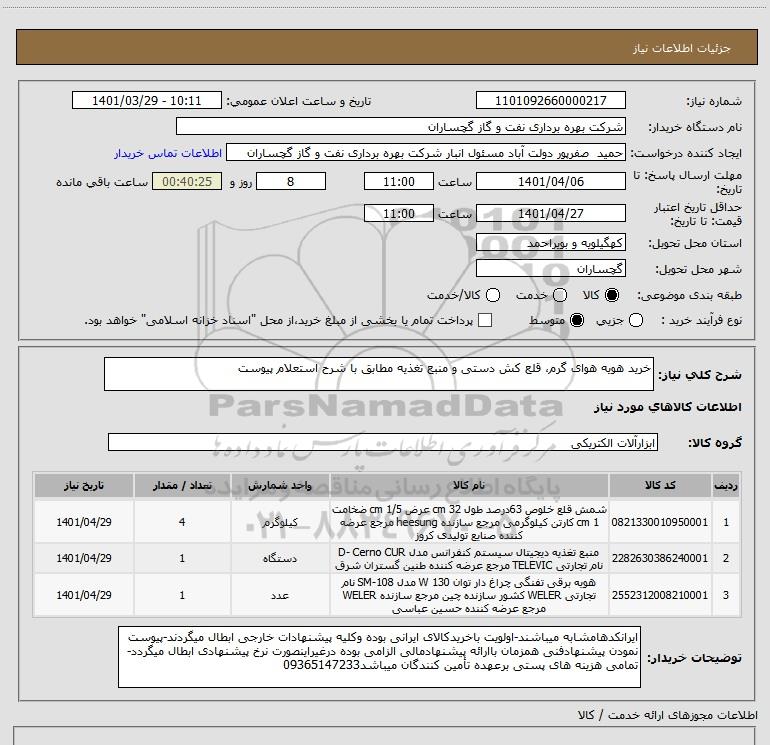Toggle the اسناد خزانه اسلامی payment checkbox
This screenshot has width=770, height=745.
click(485, 320)
